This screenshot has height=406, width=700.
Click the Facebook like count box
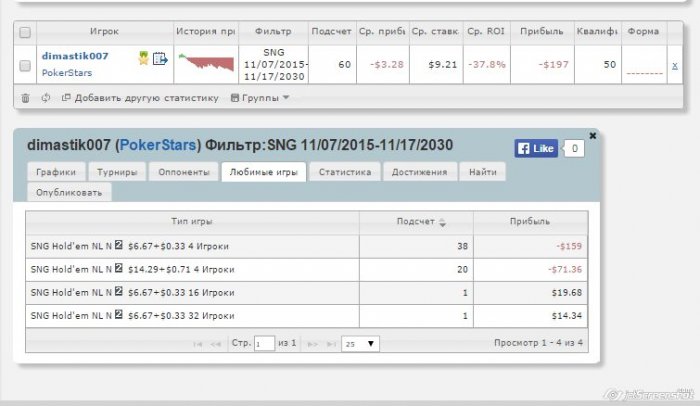(574, 148)
